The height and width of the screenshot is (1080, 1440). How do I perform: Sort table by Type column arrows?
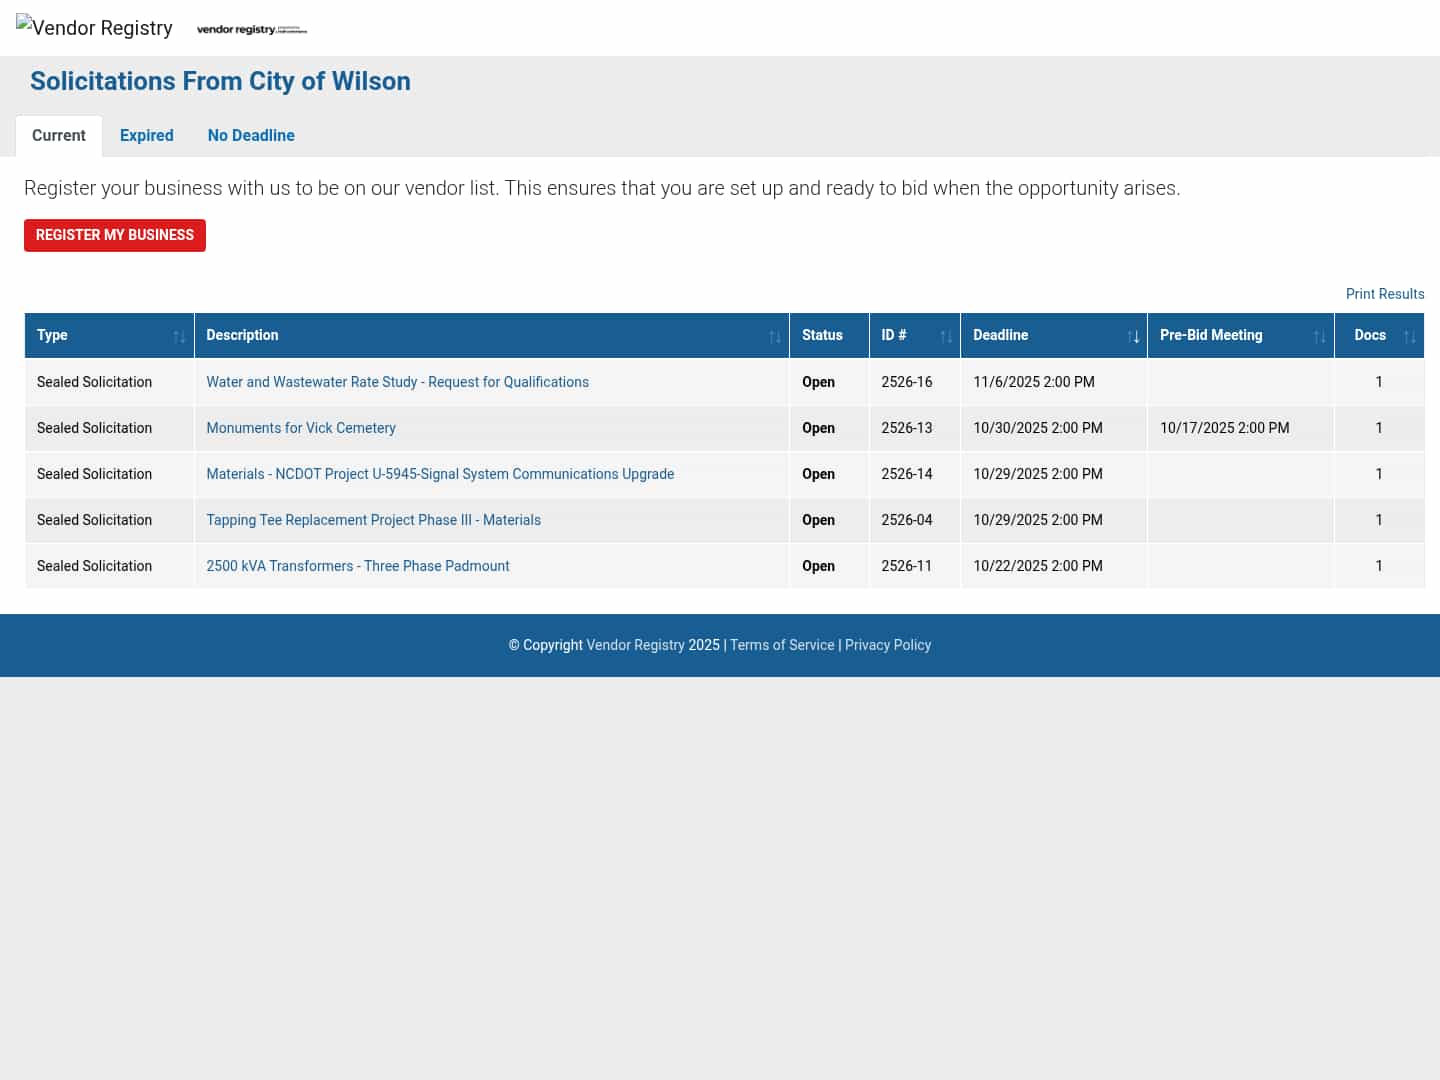coord(179,337)
